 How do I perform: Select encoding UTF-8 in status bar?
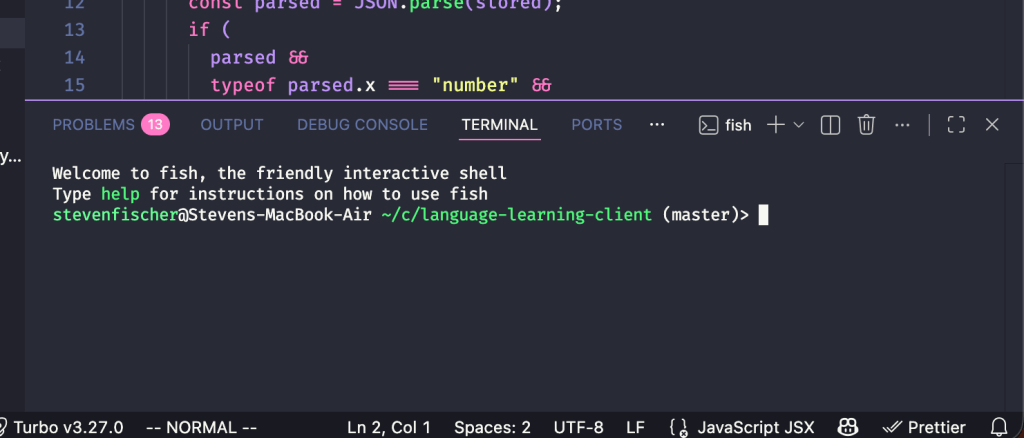click(x=579, y=428)
